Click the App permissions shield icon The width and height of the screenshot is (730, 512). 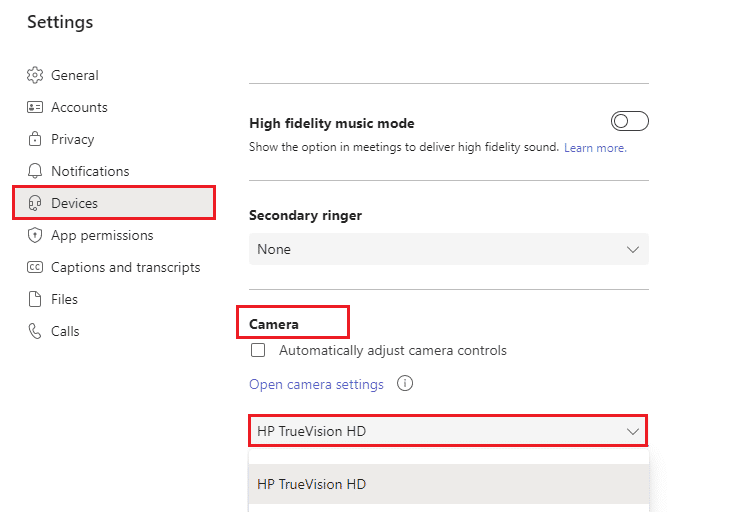coord(35,235)
